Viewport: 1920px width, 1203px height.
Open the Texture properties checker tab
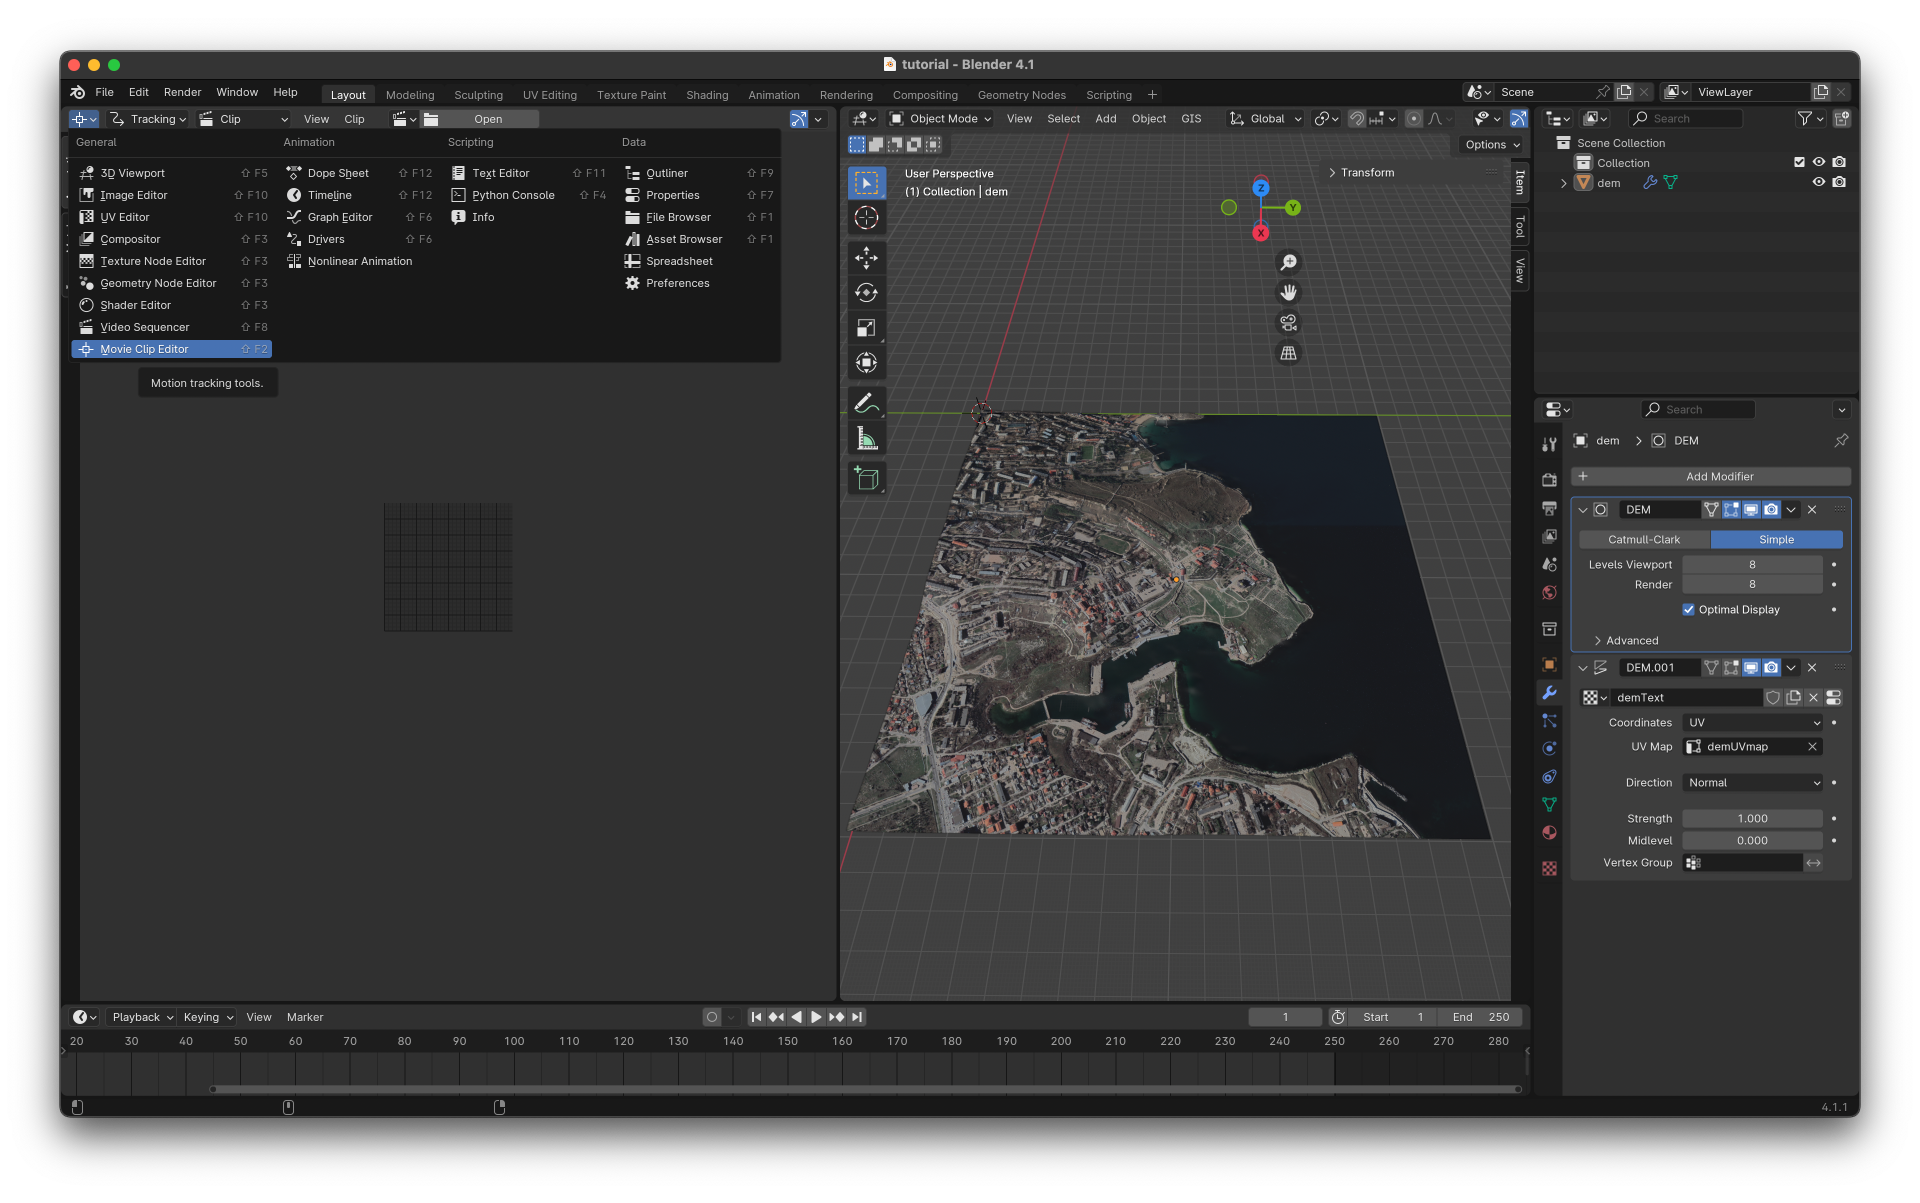1549,868
